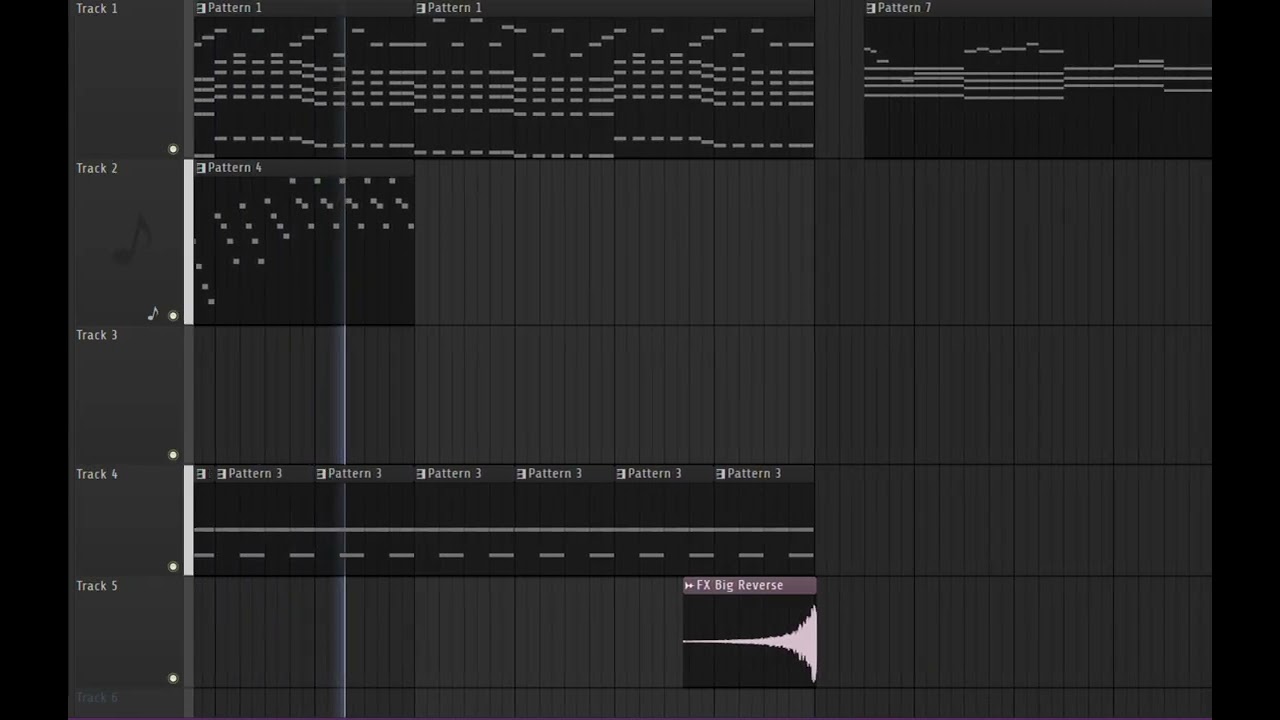Disable Track 5 using its mute dot

173,679
